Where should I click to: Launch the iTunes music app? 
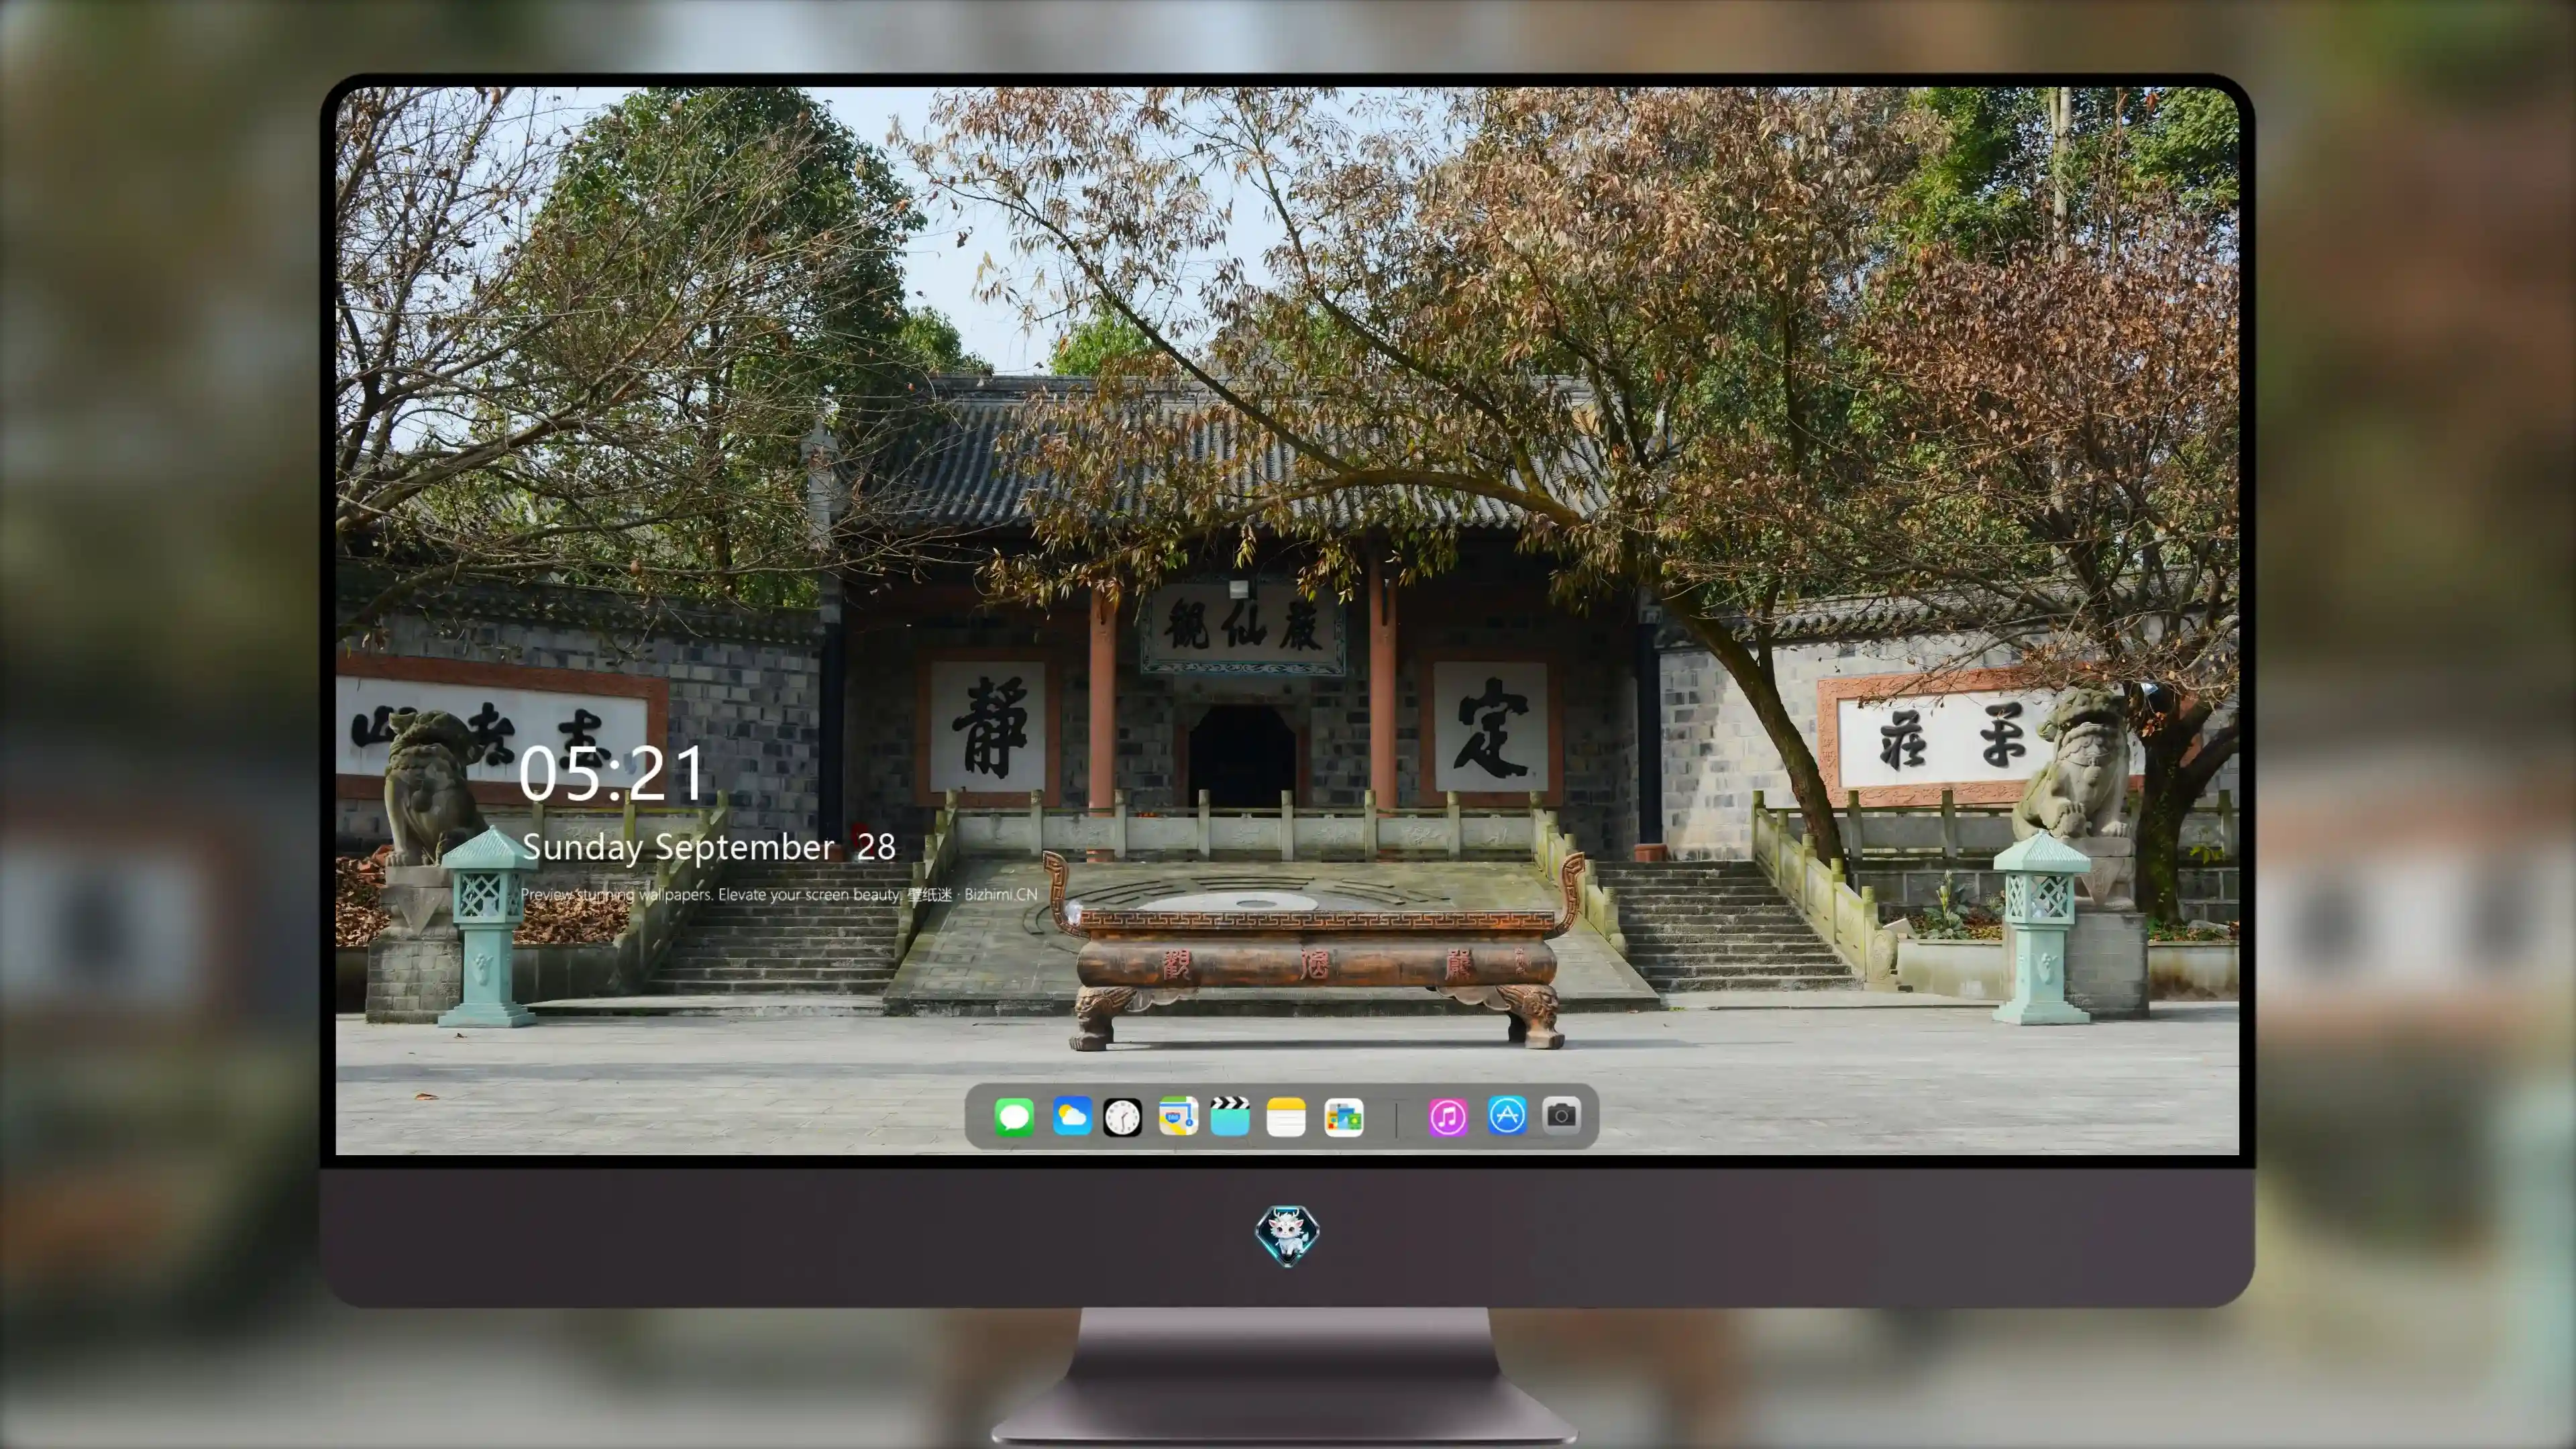[x=1448, y=1117]
